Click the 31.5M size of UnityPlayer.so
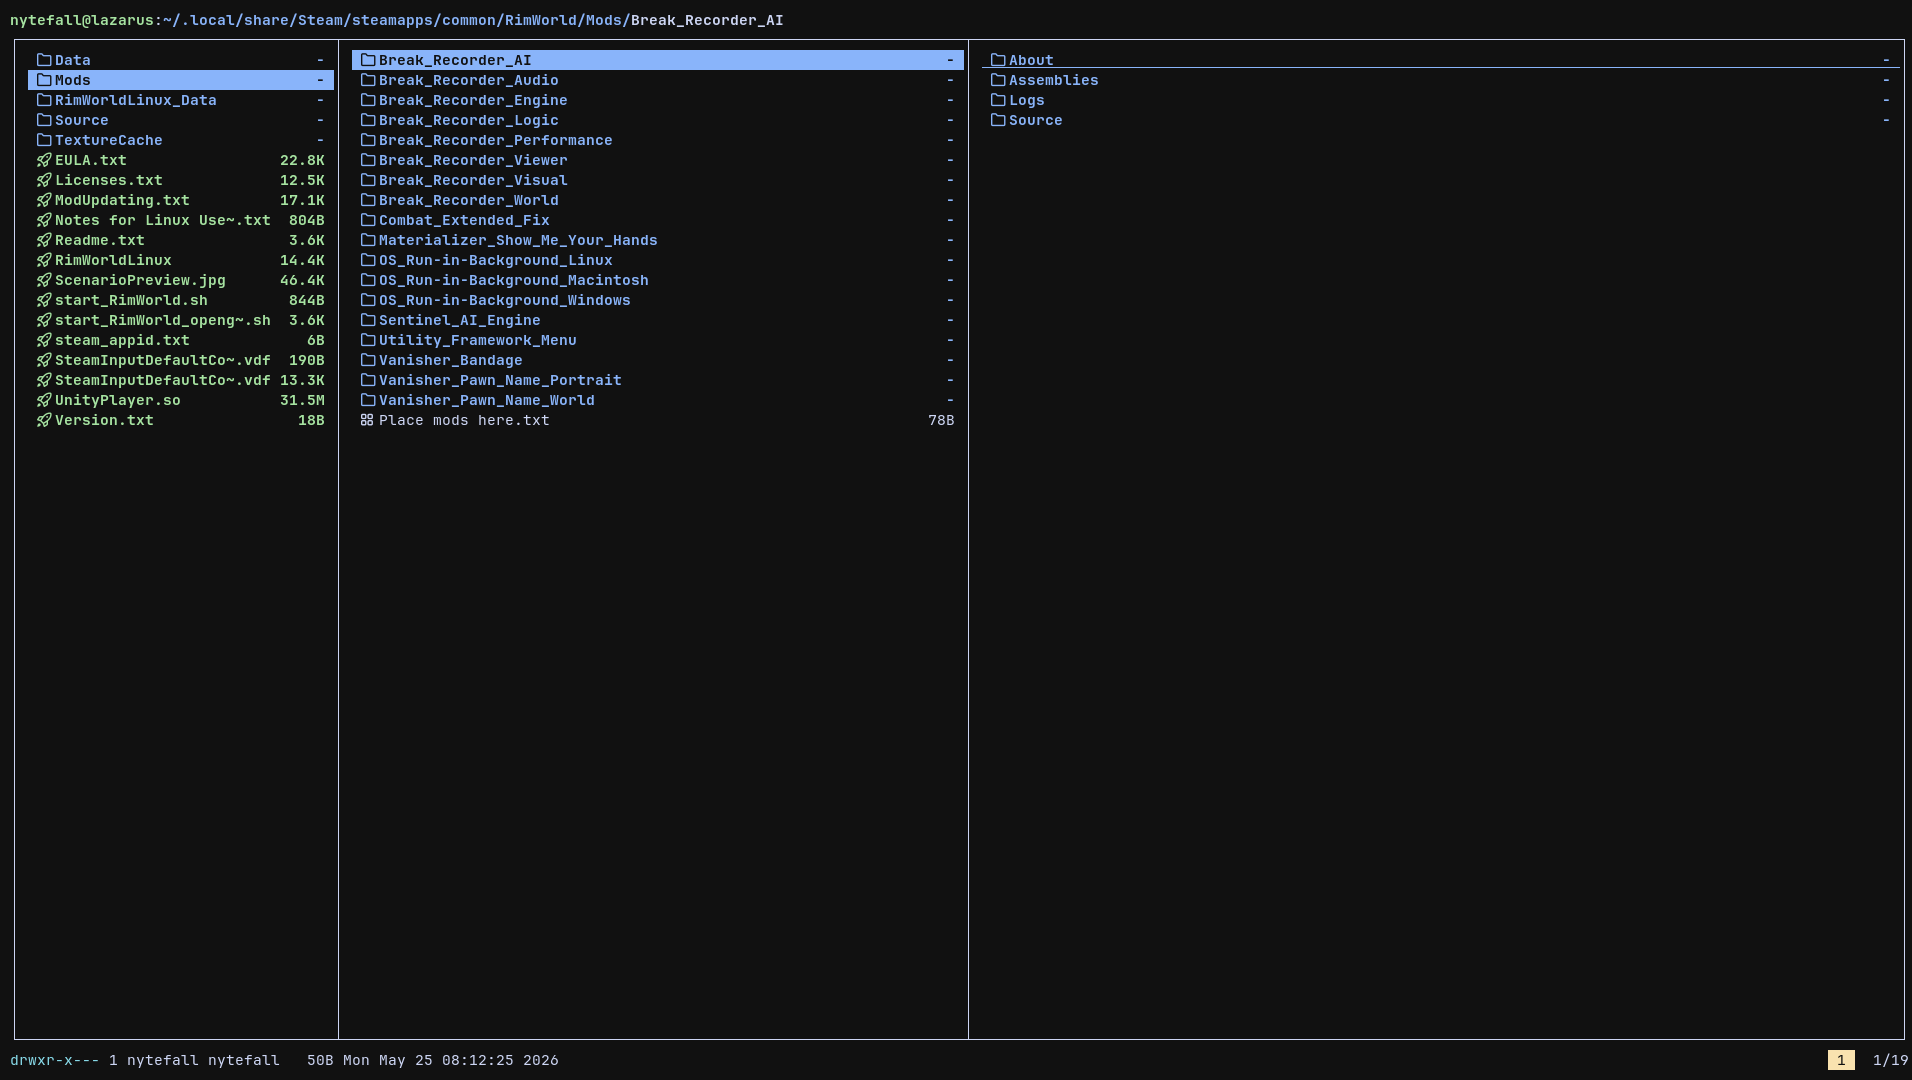 (302, 400)
